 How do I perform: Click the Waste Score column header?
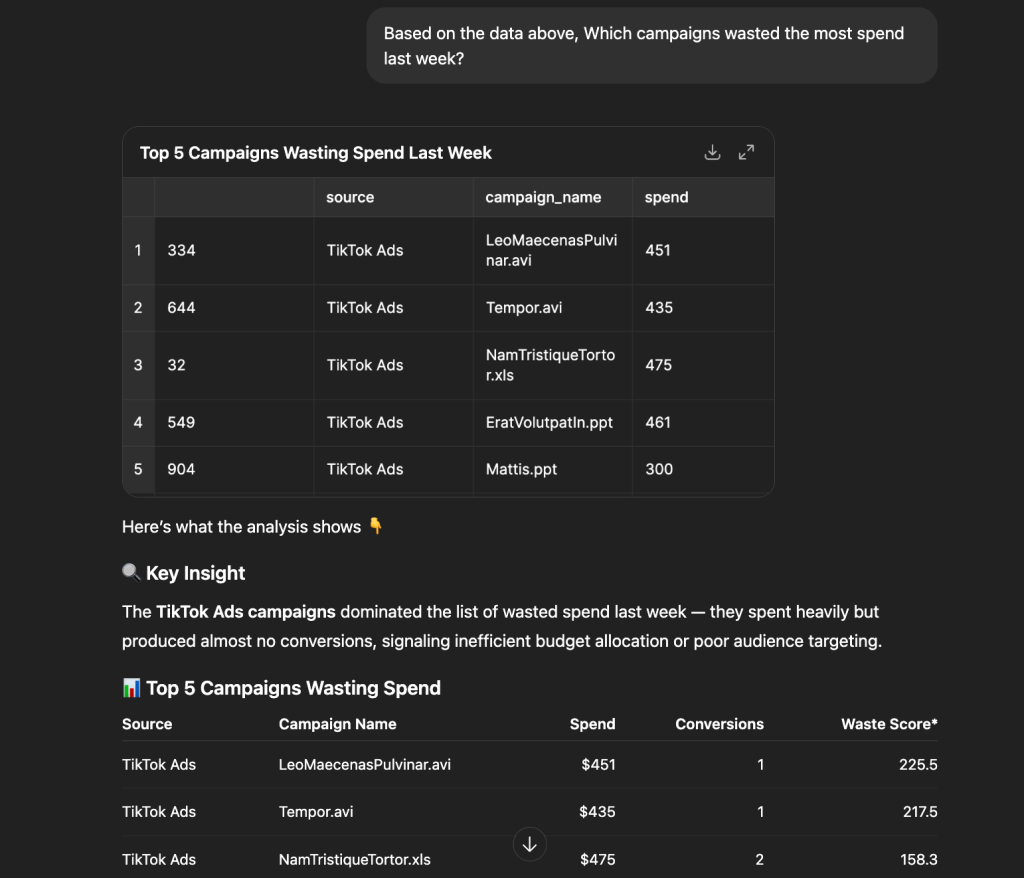point(889,723)
